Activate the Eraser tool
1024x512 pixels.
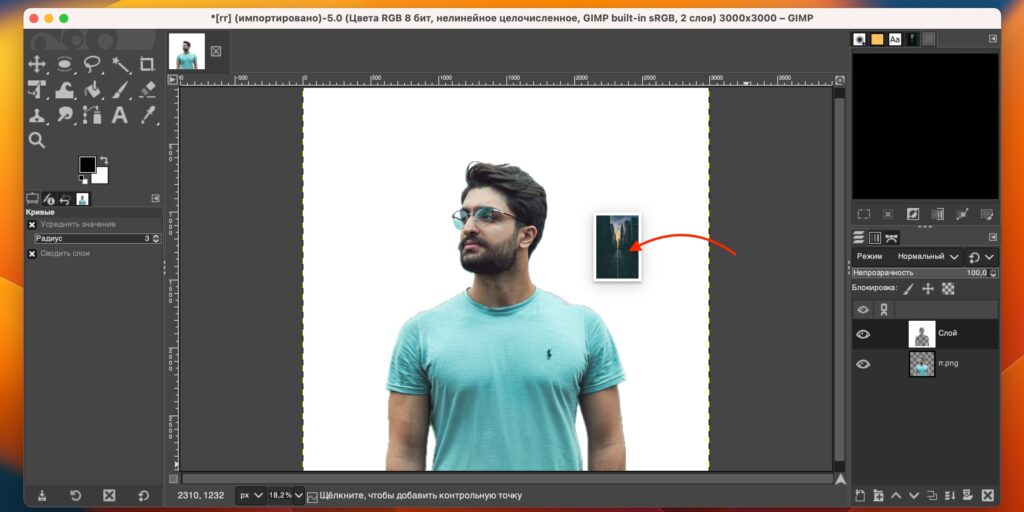148,89
